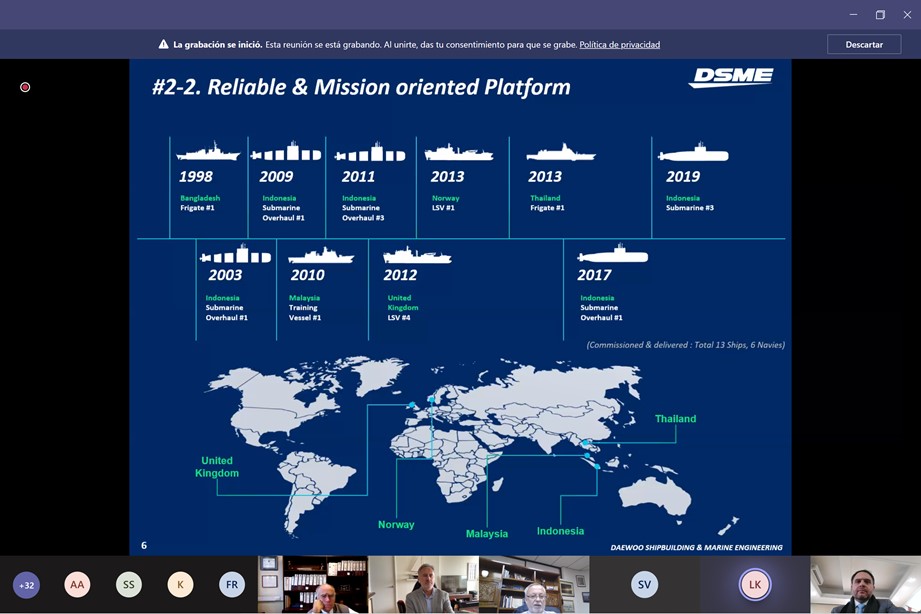Click the 2009 submarine overhaul silhouette
The image size is (921, 614).
(286, 152)
